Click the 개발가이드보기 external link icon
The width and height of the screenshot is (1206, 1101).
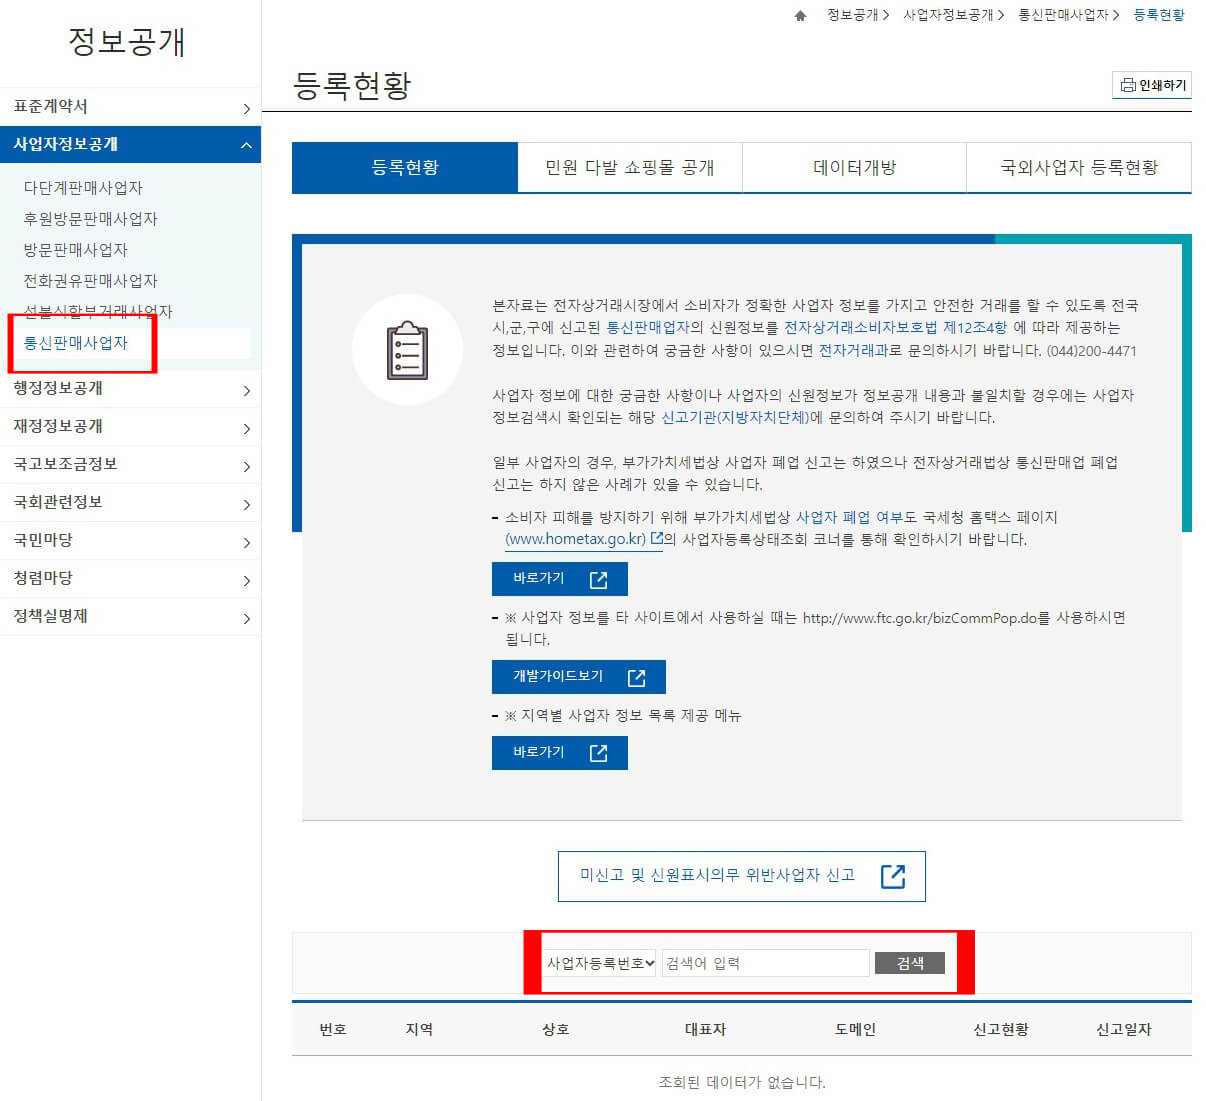point(638,677)
